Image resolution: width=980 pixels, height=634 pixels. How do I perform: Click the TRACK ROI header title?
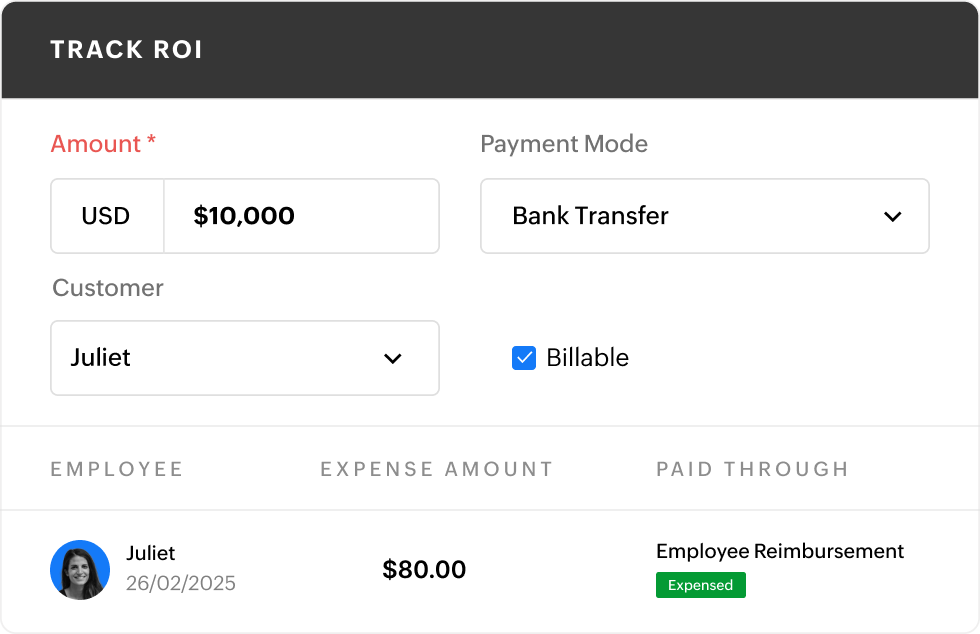(x=127, y=48)
